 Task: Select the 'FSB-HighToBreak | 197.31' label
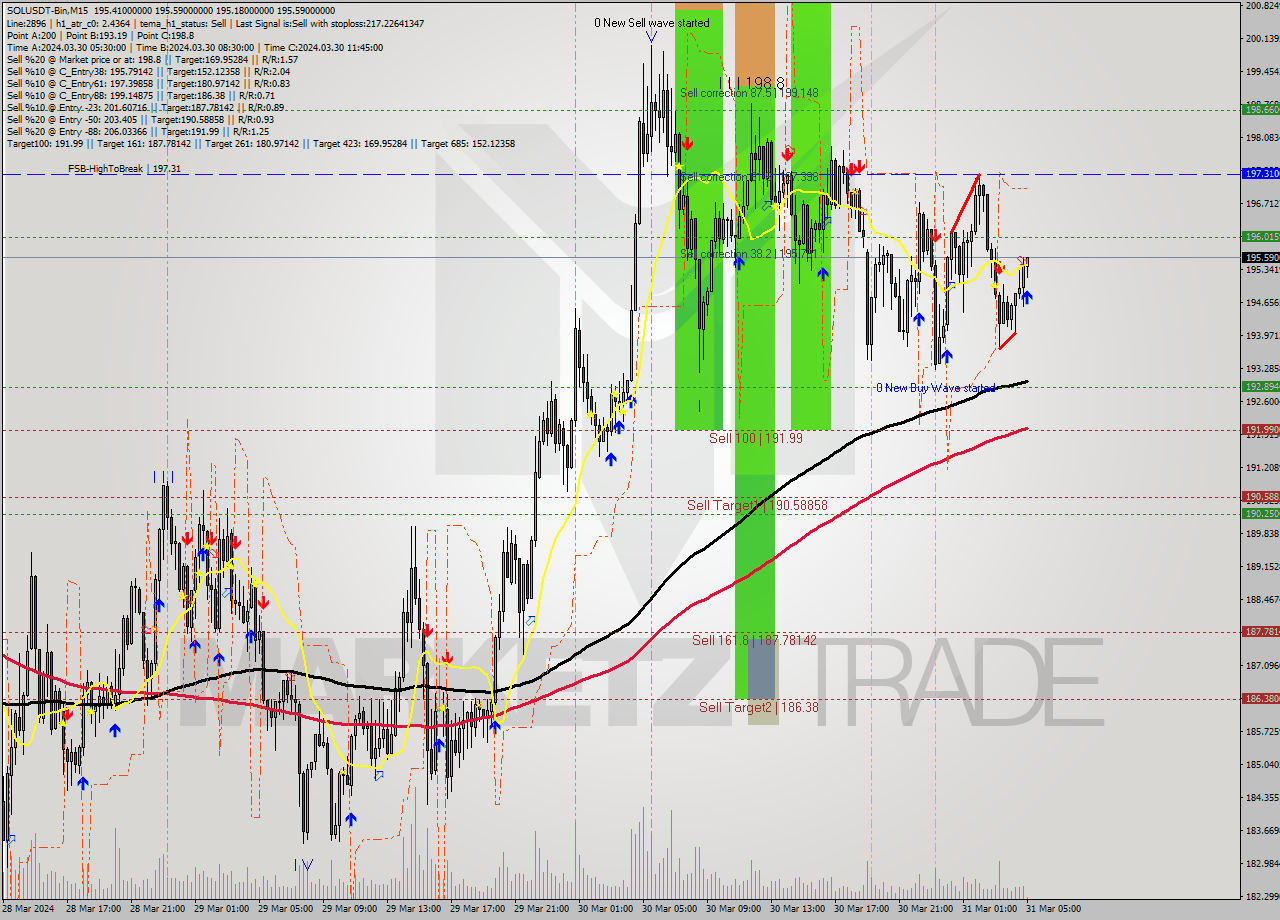[124, 169]
